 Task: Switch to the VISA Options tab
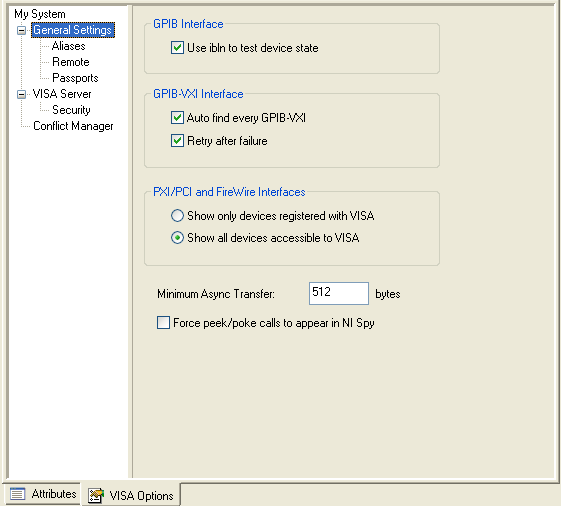click(x=131, y=495)
